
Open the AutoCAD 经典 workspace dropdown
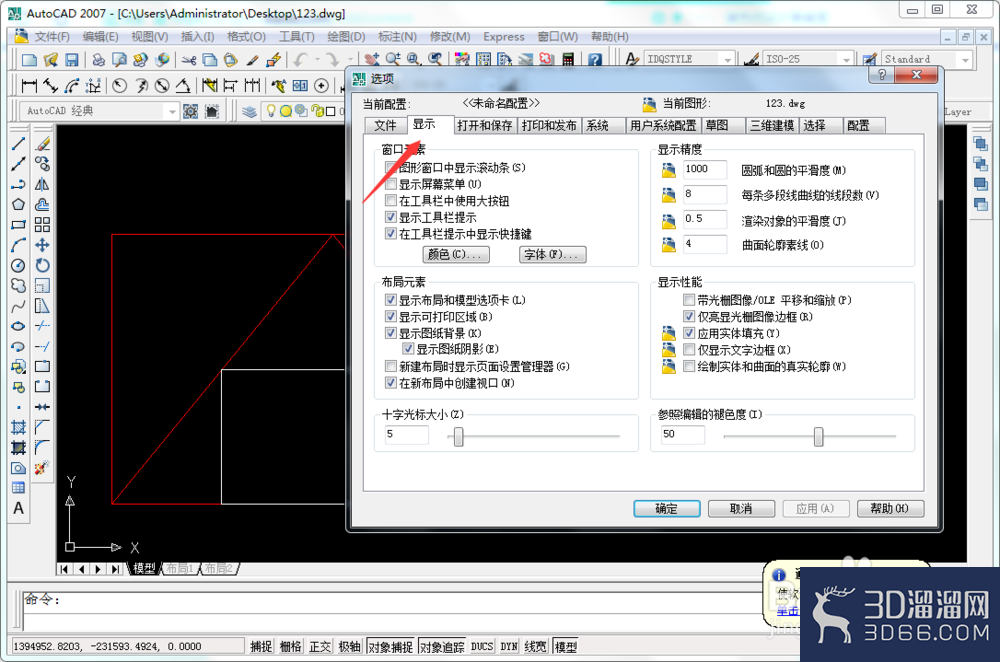(x=171, y=112)
